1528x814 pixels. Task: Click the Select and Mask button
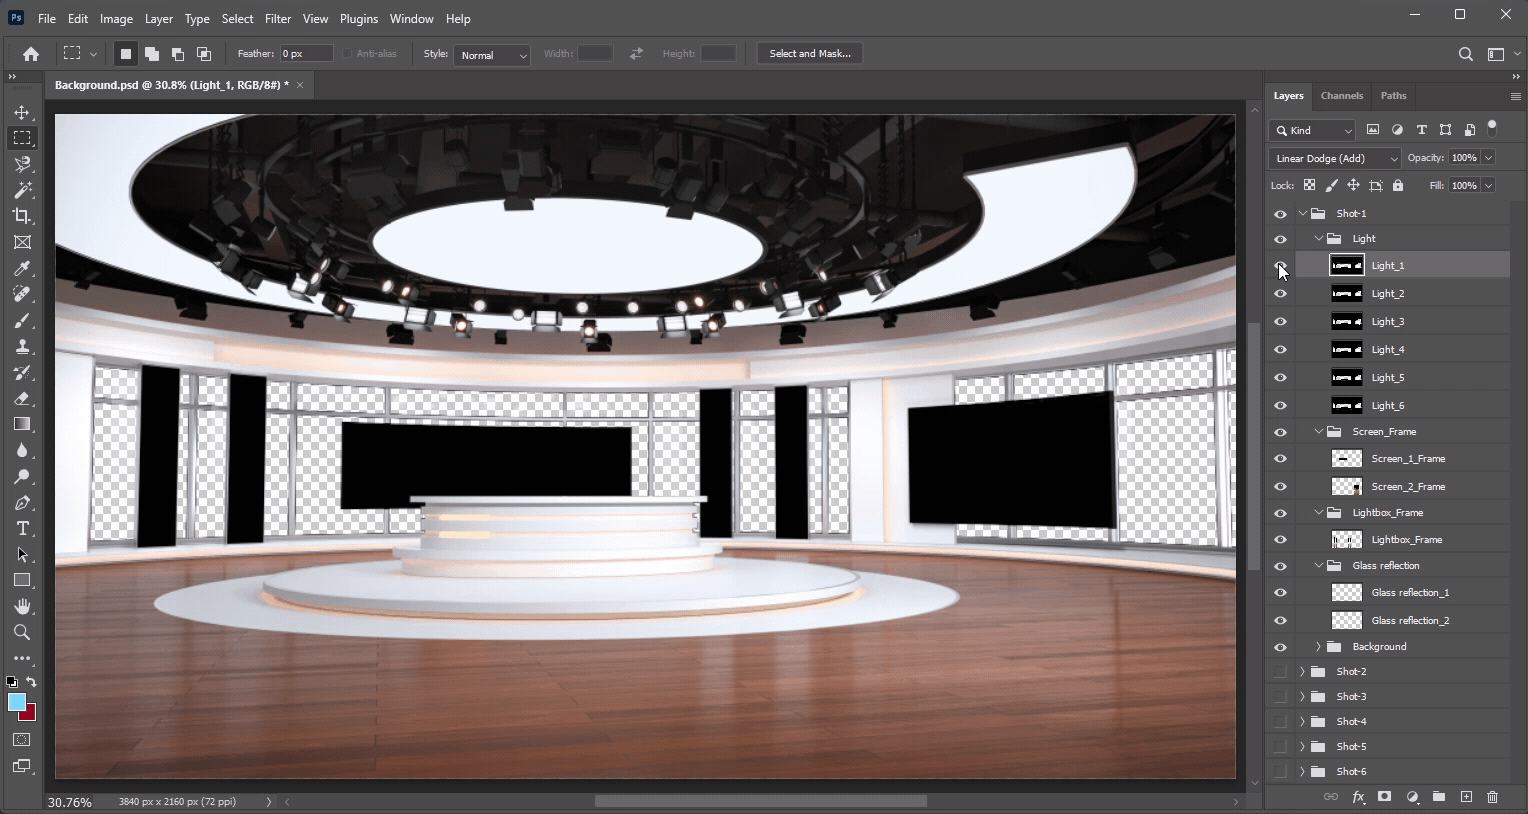[x=809, y=54]
